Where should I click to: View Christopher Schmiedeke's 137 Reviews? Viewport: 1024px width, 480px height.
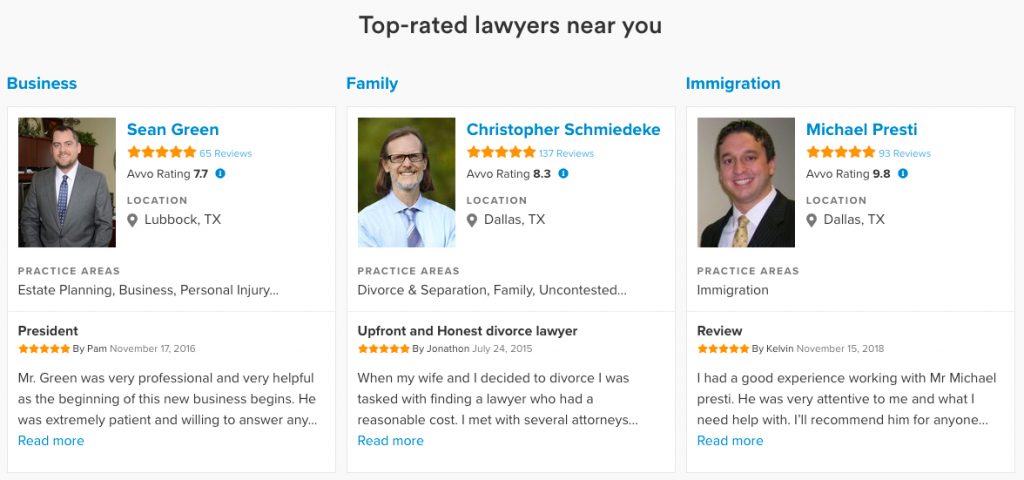pyautogui.click(x=566, y=154)
